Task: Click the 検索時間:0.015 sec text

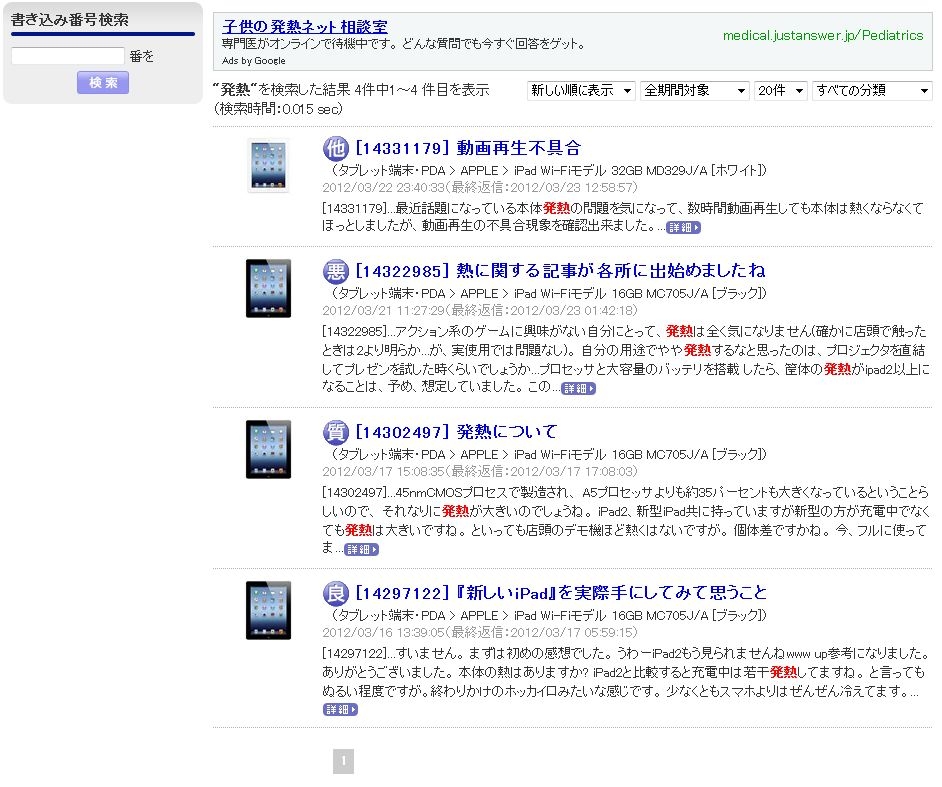Action: coord(278,109)
